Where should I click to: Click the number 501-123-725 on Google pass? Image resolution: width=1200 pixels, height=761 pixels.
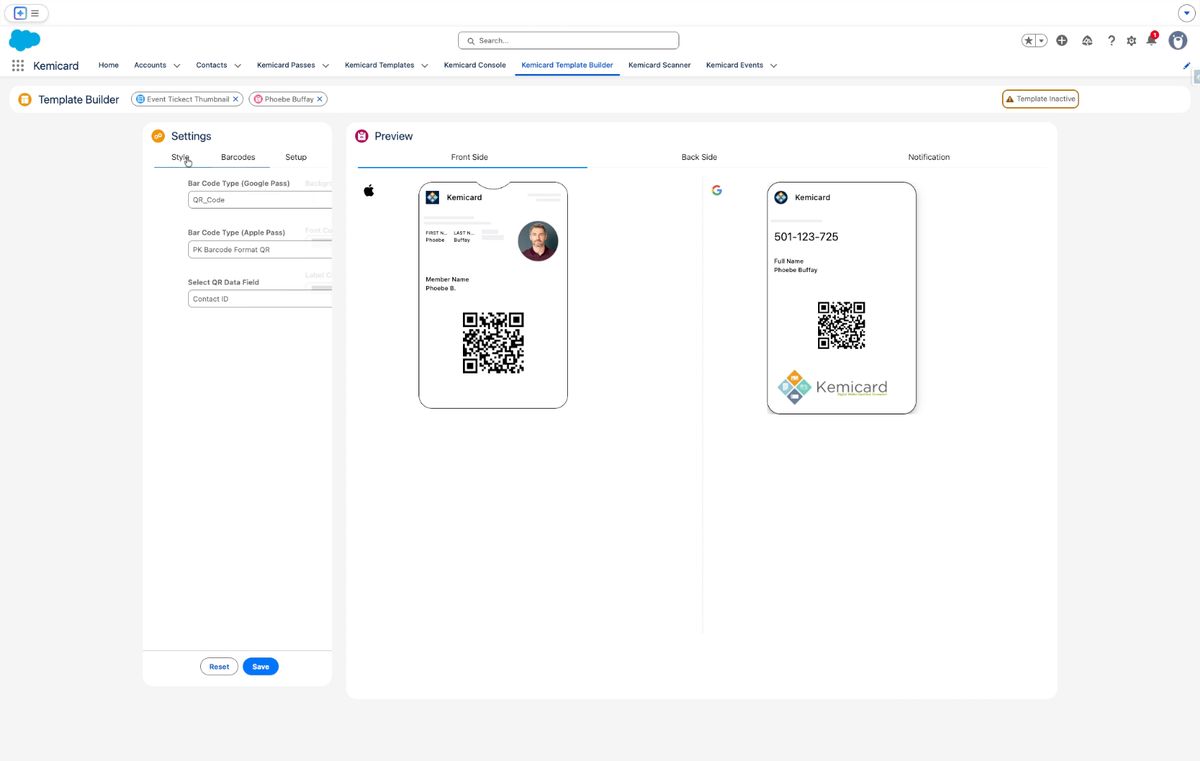pyautogui.click(x=806, y=237)
